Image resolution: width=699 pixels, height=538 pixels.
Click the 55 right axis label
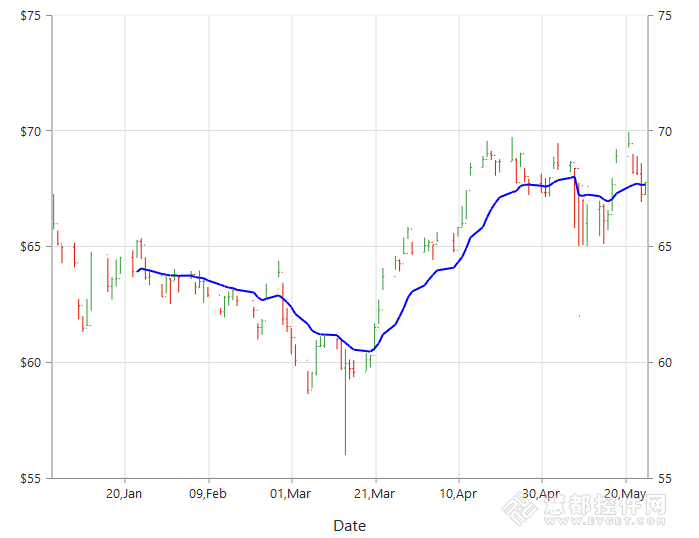664,478
